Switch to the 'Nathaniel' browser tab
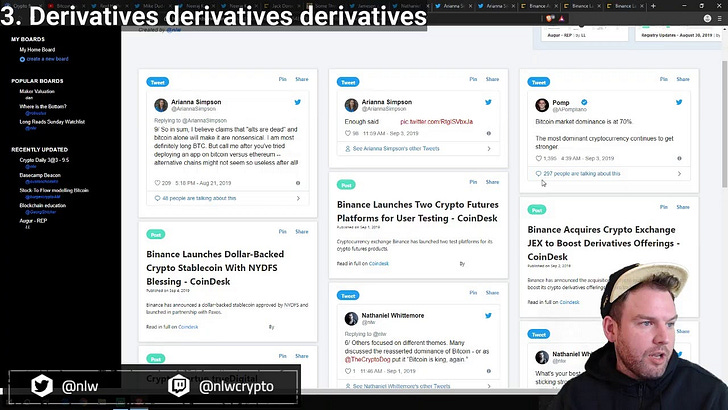 click(410, 6)
